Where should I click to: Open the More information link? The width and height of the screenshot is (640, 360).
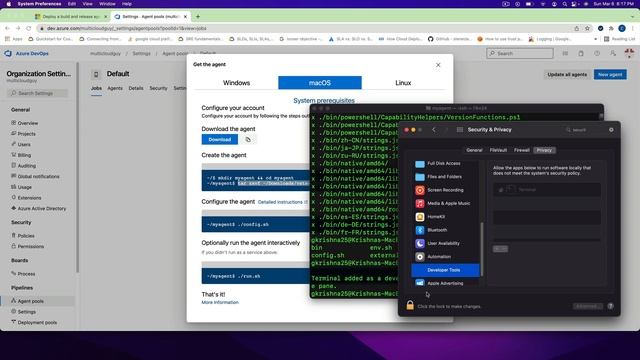(220, 302)
